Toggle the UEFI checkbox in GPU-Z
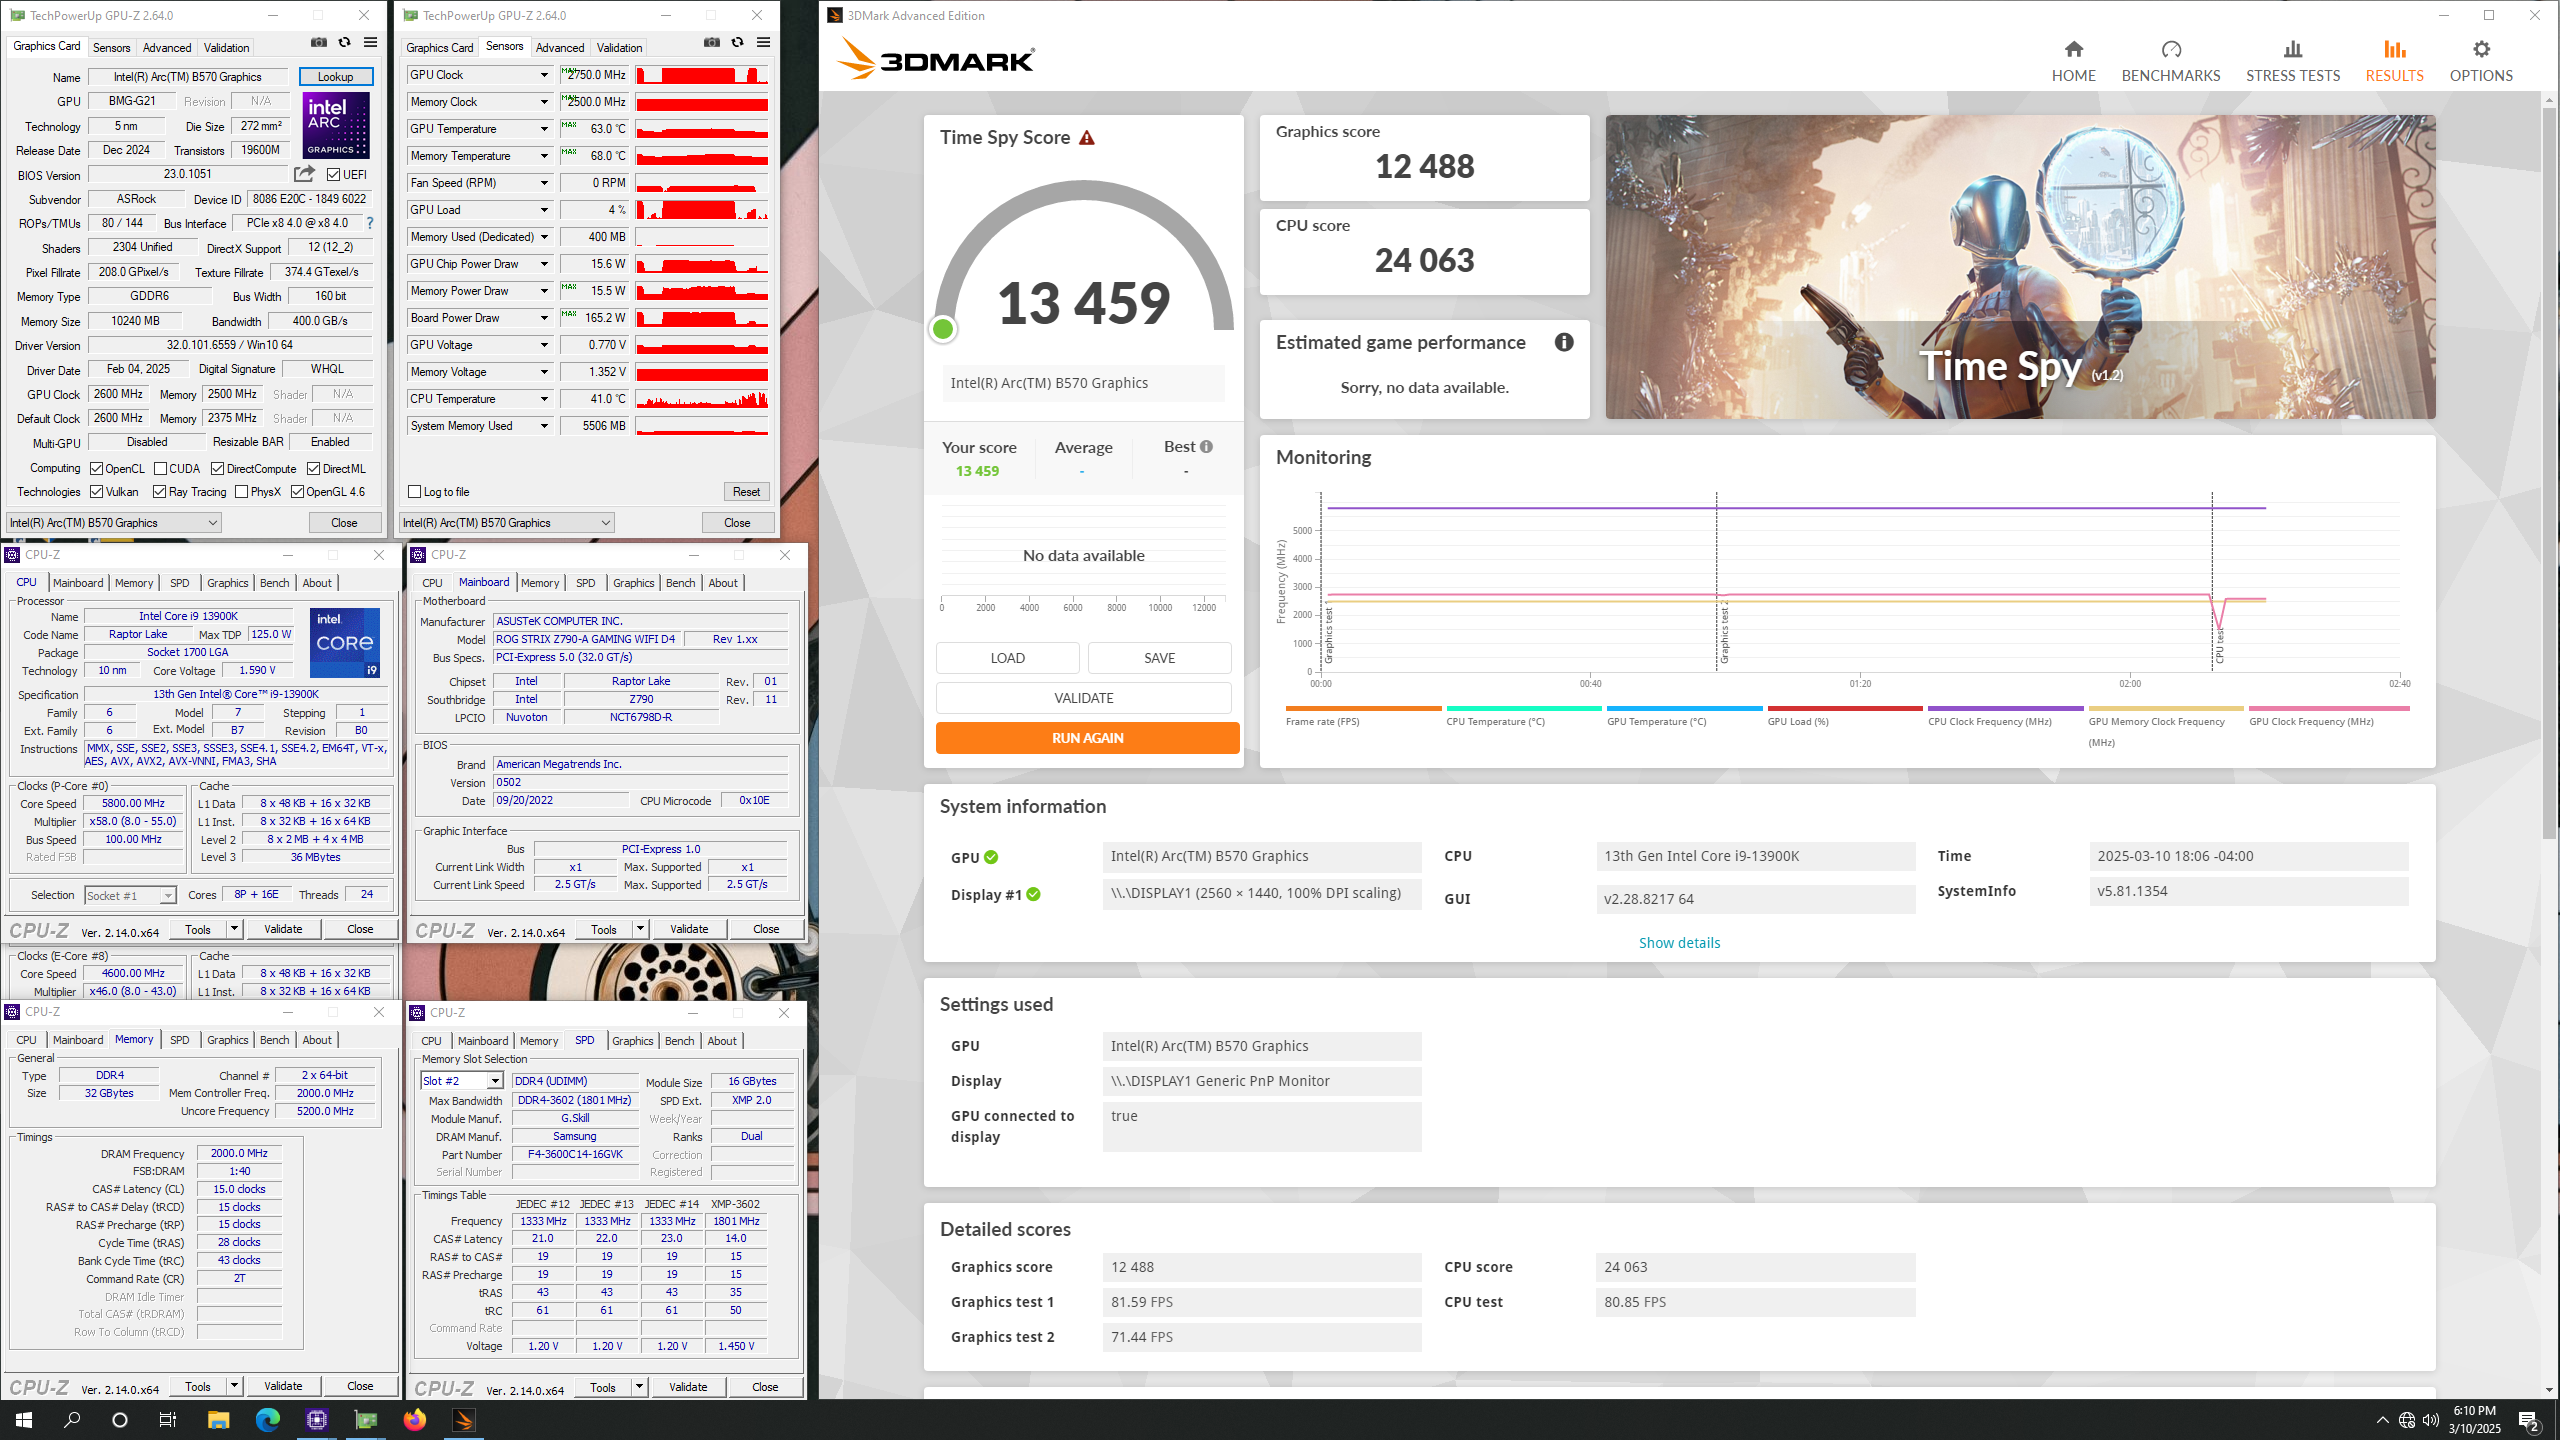 point(334,175)
